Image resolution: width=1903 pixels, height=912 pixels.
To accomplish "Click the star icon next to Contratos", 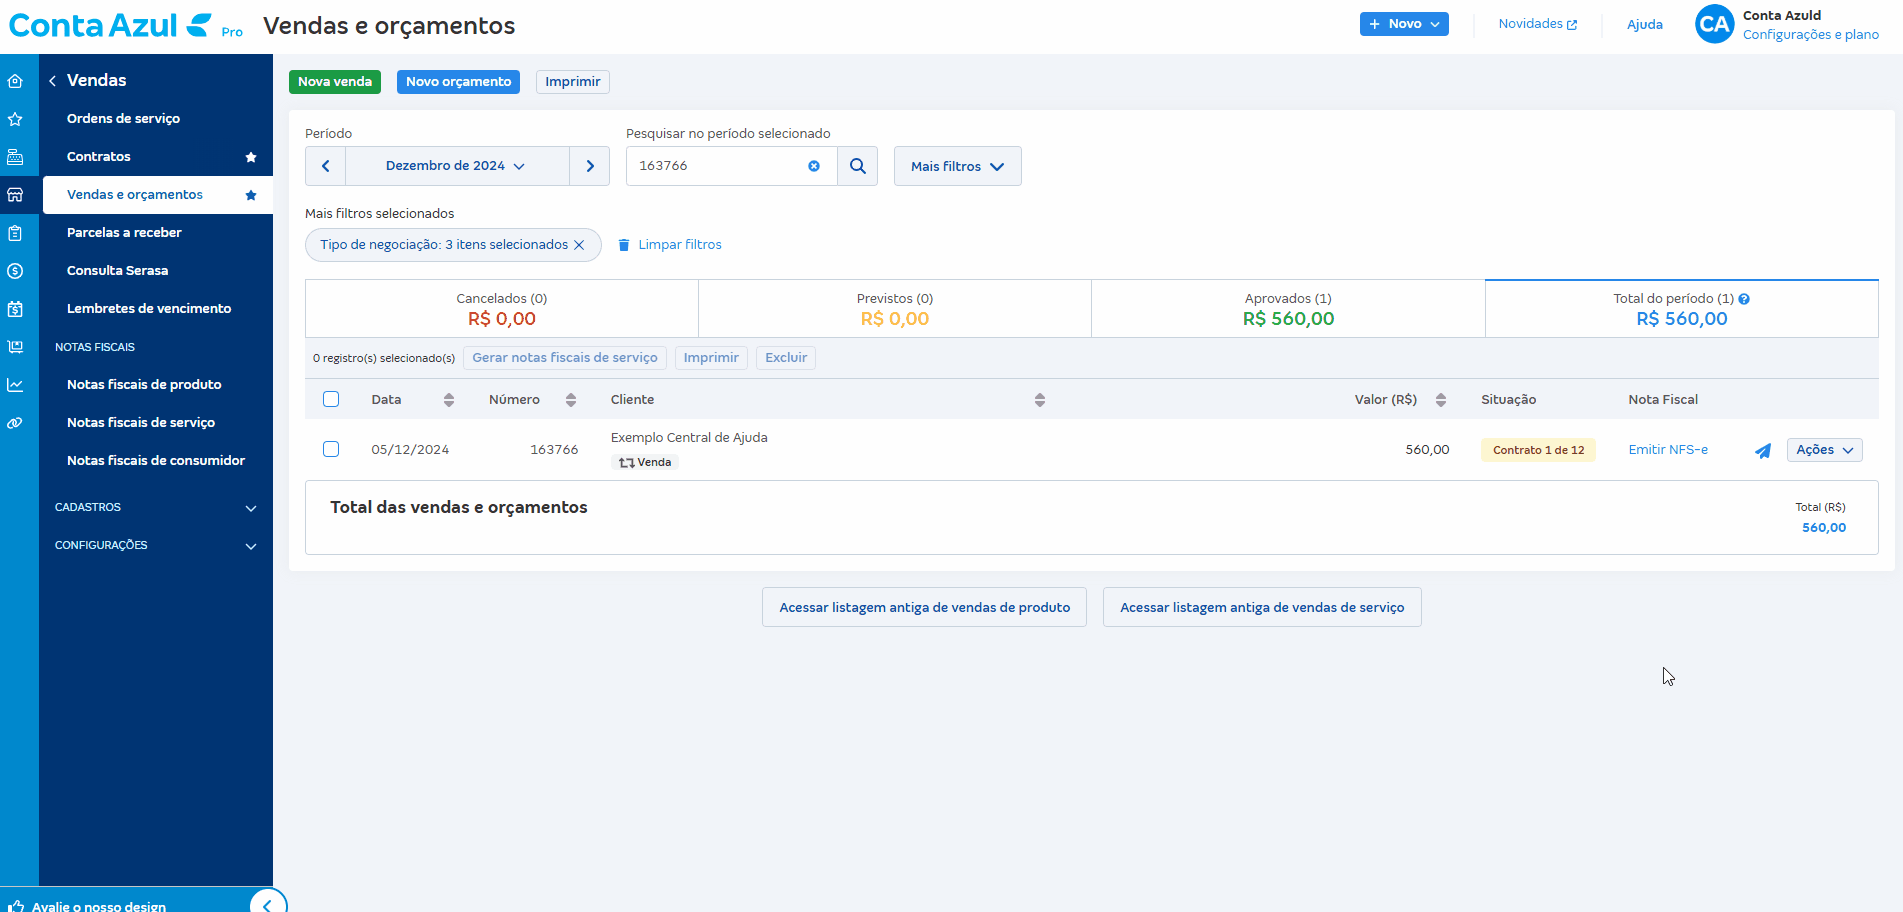I will coord(251,157).
